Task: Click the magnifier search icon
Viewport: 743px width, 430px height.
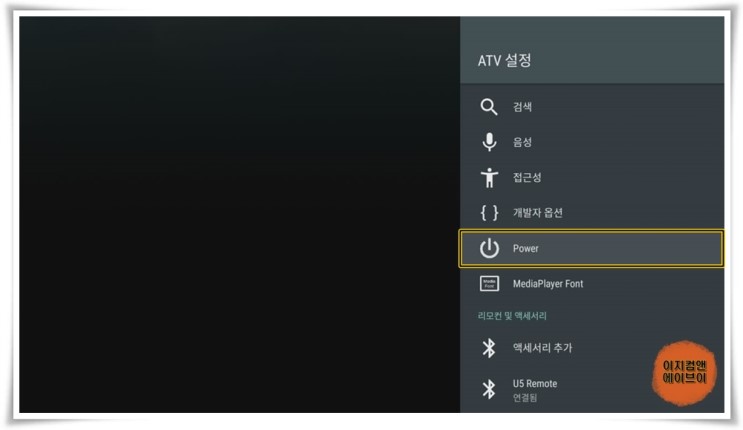Action: (489, 107)
